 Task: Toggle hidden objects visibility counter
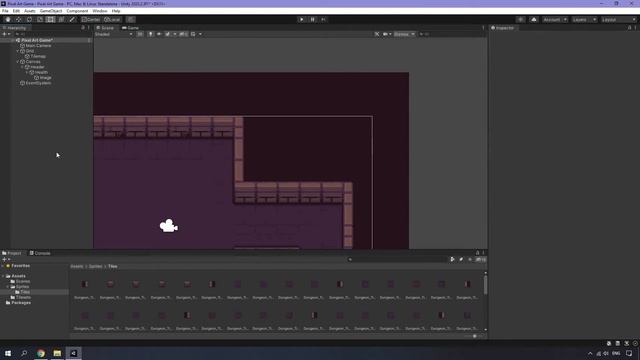pos(183,34)
